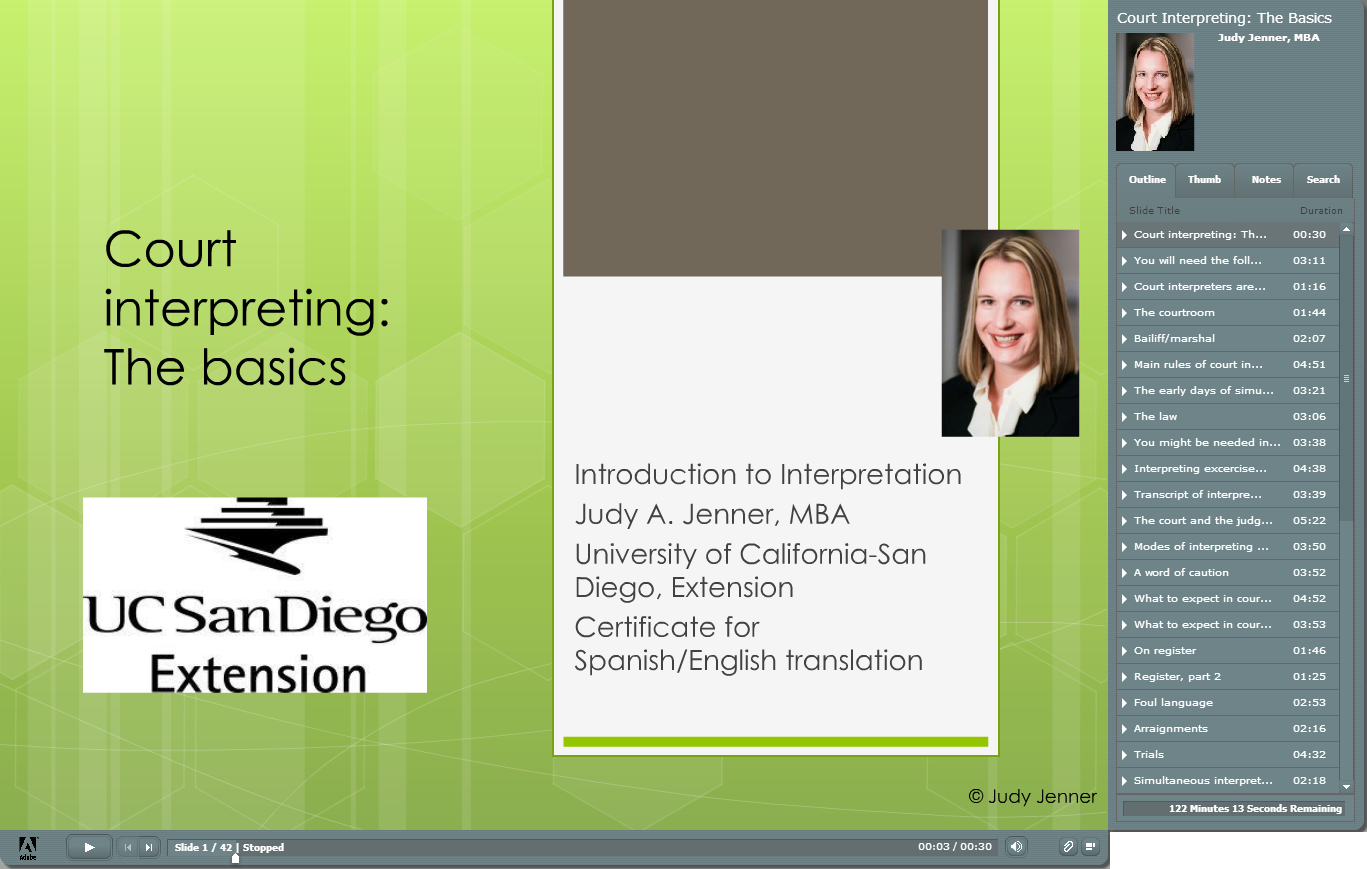Go to the 'On register' slide
Image resolution: width=1367 pixels, height=869 pixels.
coord(1228,650)
